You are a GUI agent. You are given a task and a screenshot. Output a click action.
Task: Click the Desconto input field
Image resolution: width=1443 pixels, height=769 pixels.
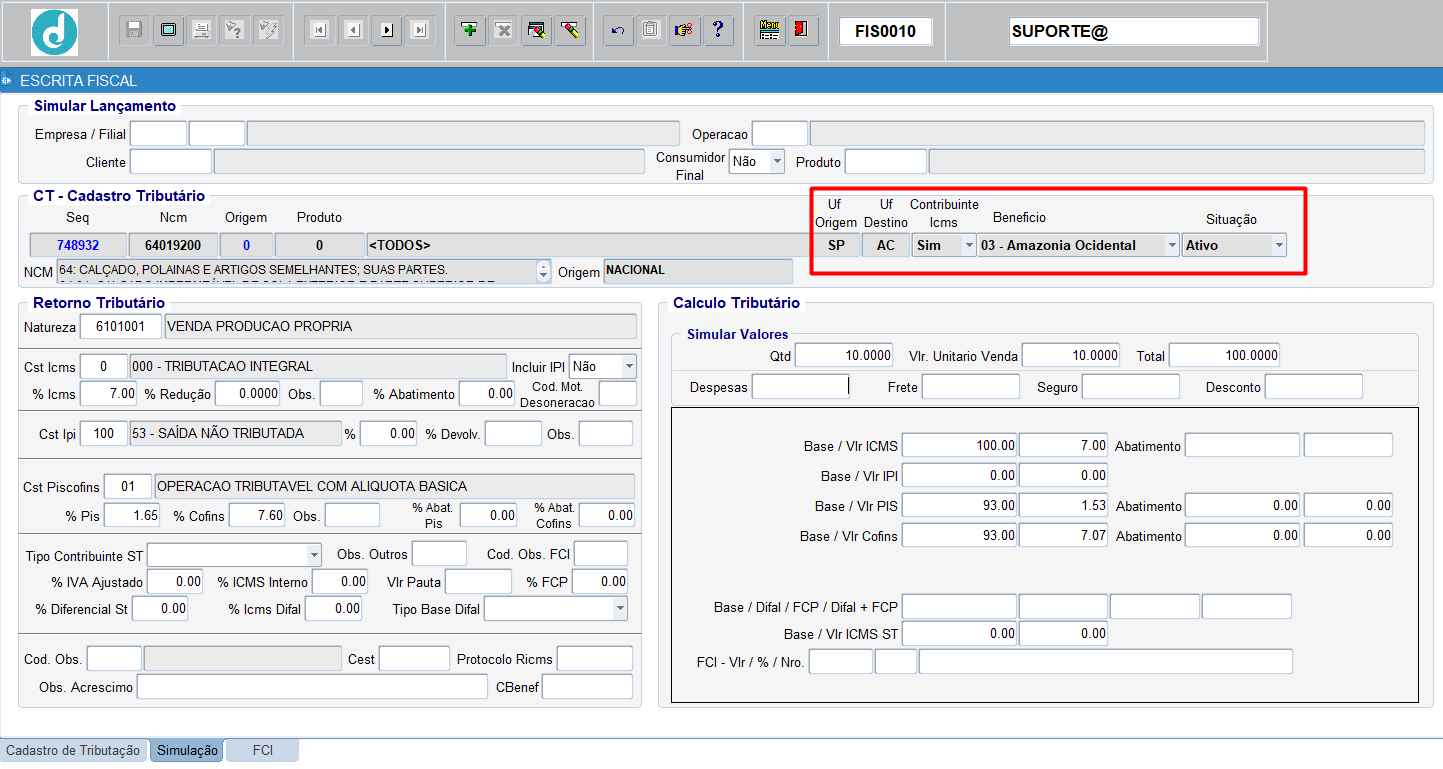1314,387
